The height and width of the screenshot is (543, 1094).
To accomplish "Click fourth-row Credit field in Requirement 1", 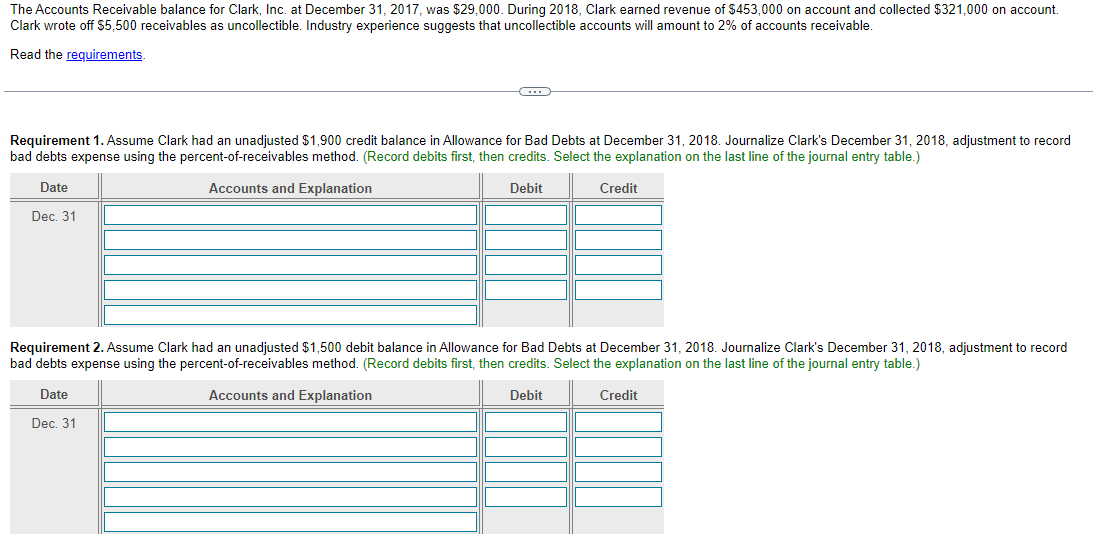I will point(618,290).
